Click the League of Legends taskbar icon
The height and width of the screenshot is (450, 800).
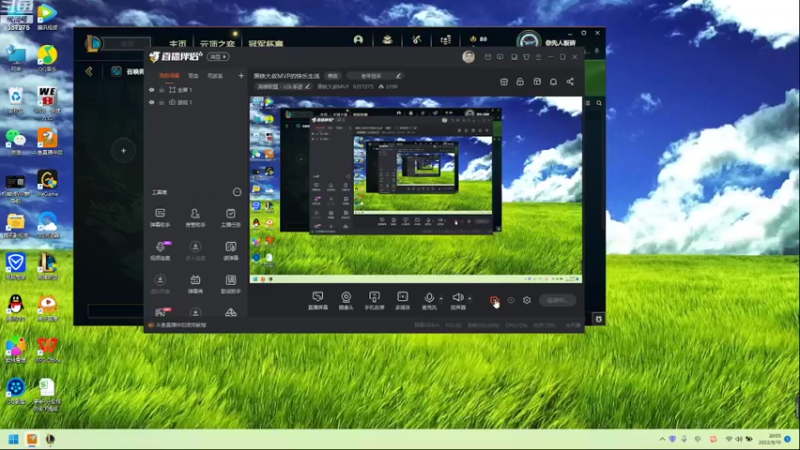coord(50,439)
